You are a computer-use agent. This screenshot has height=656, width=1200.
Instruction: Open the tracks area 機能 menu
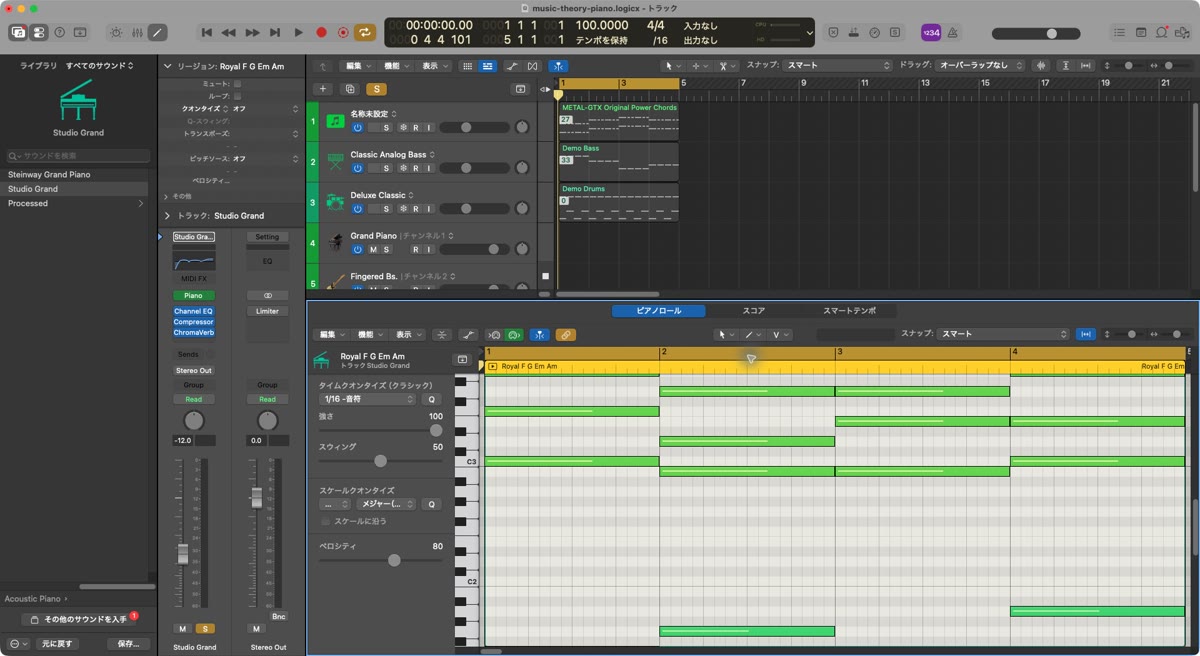tap(397, 66)
